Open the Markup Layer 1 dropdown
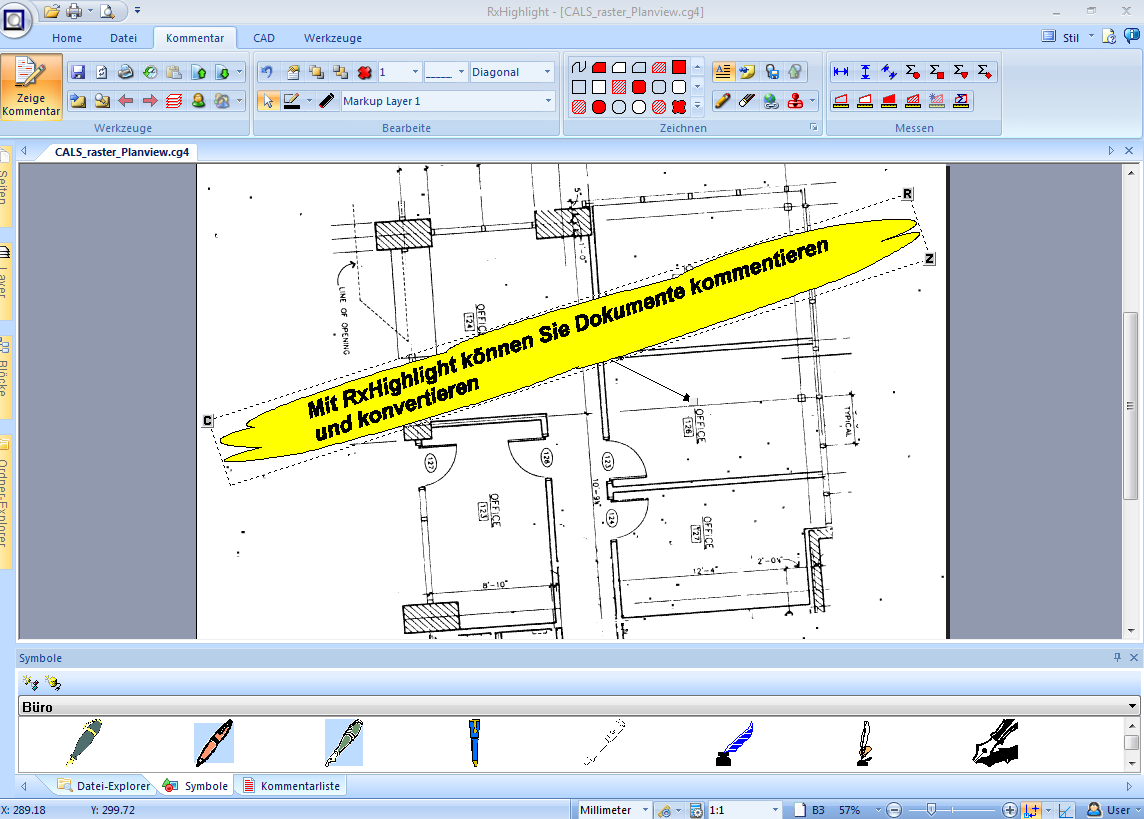This screenshot has height=819, width=1144. (549, 101)
